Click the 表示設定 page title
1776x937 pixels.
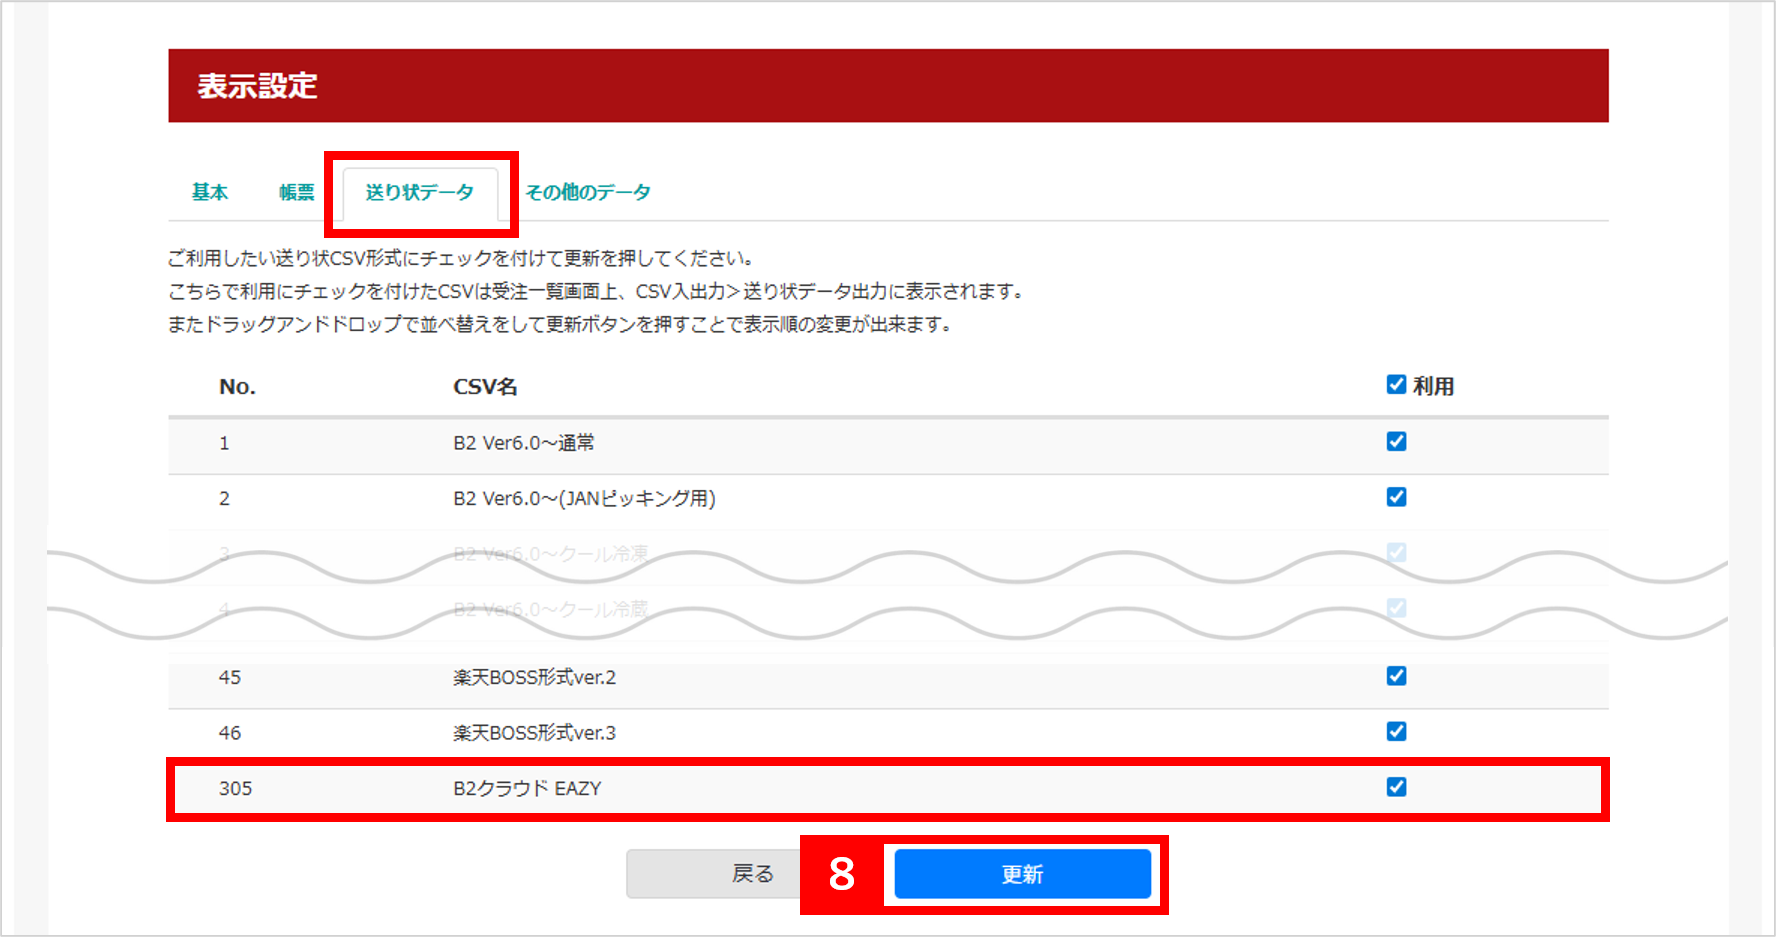pos(257,86)
